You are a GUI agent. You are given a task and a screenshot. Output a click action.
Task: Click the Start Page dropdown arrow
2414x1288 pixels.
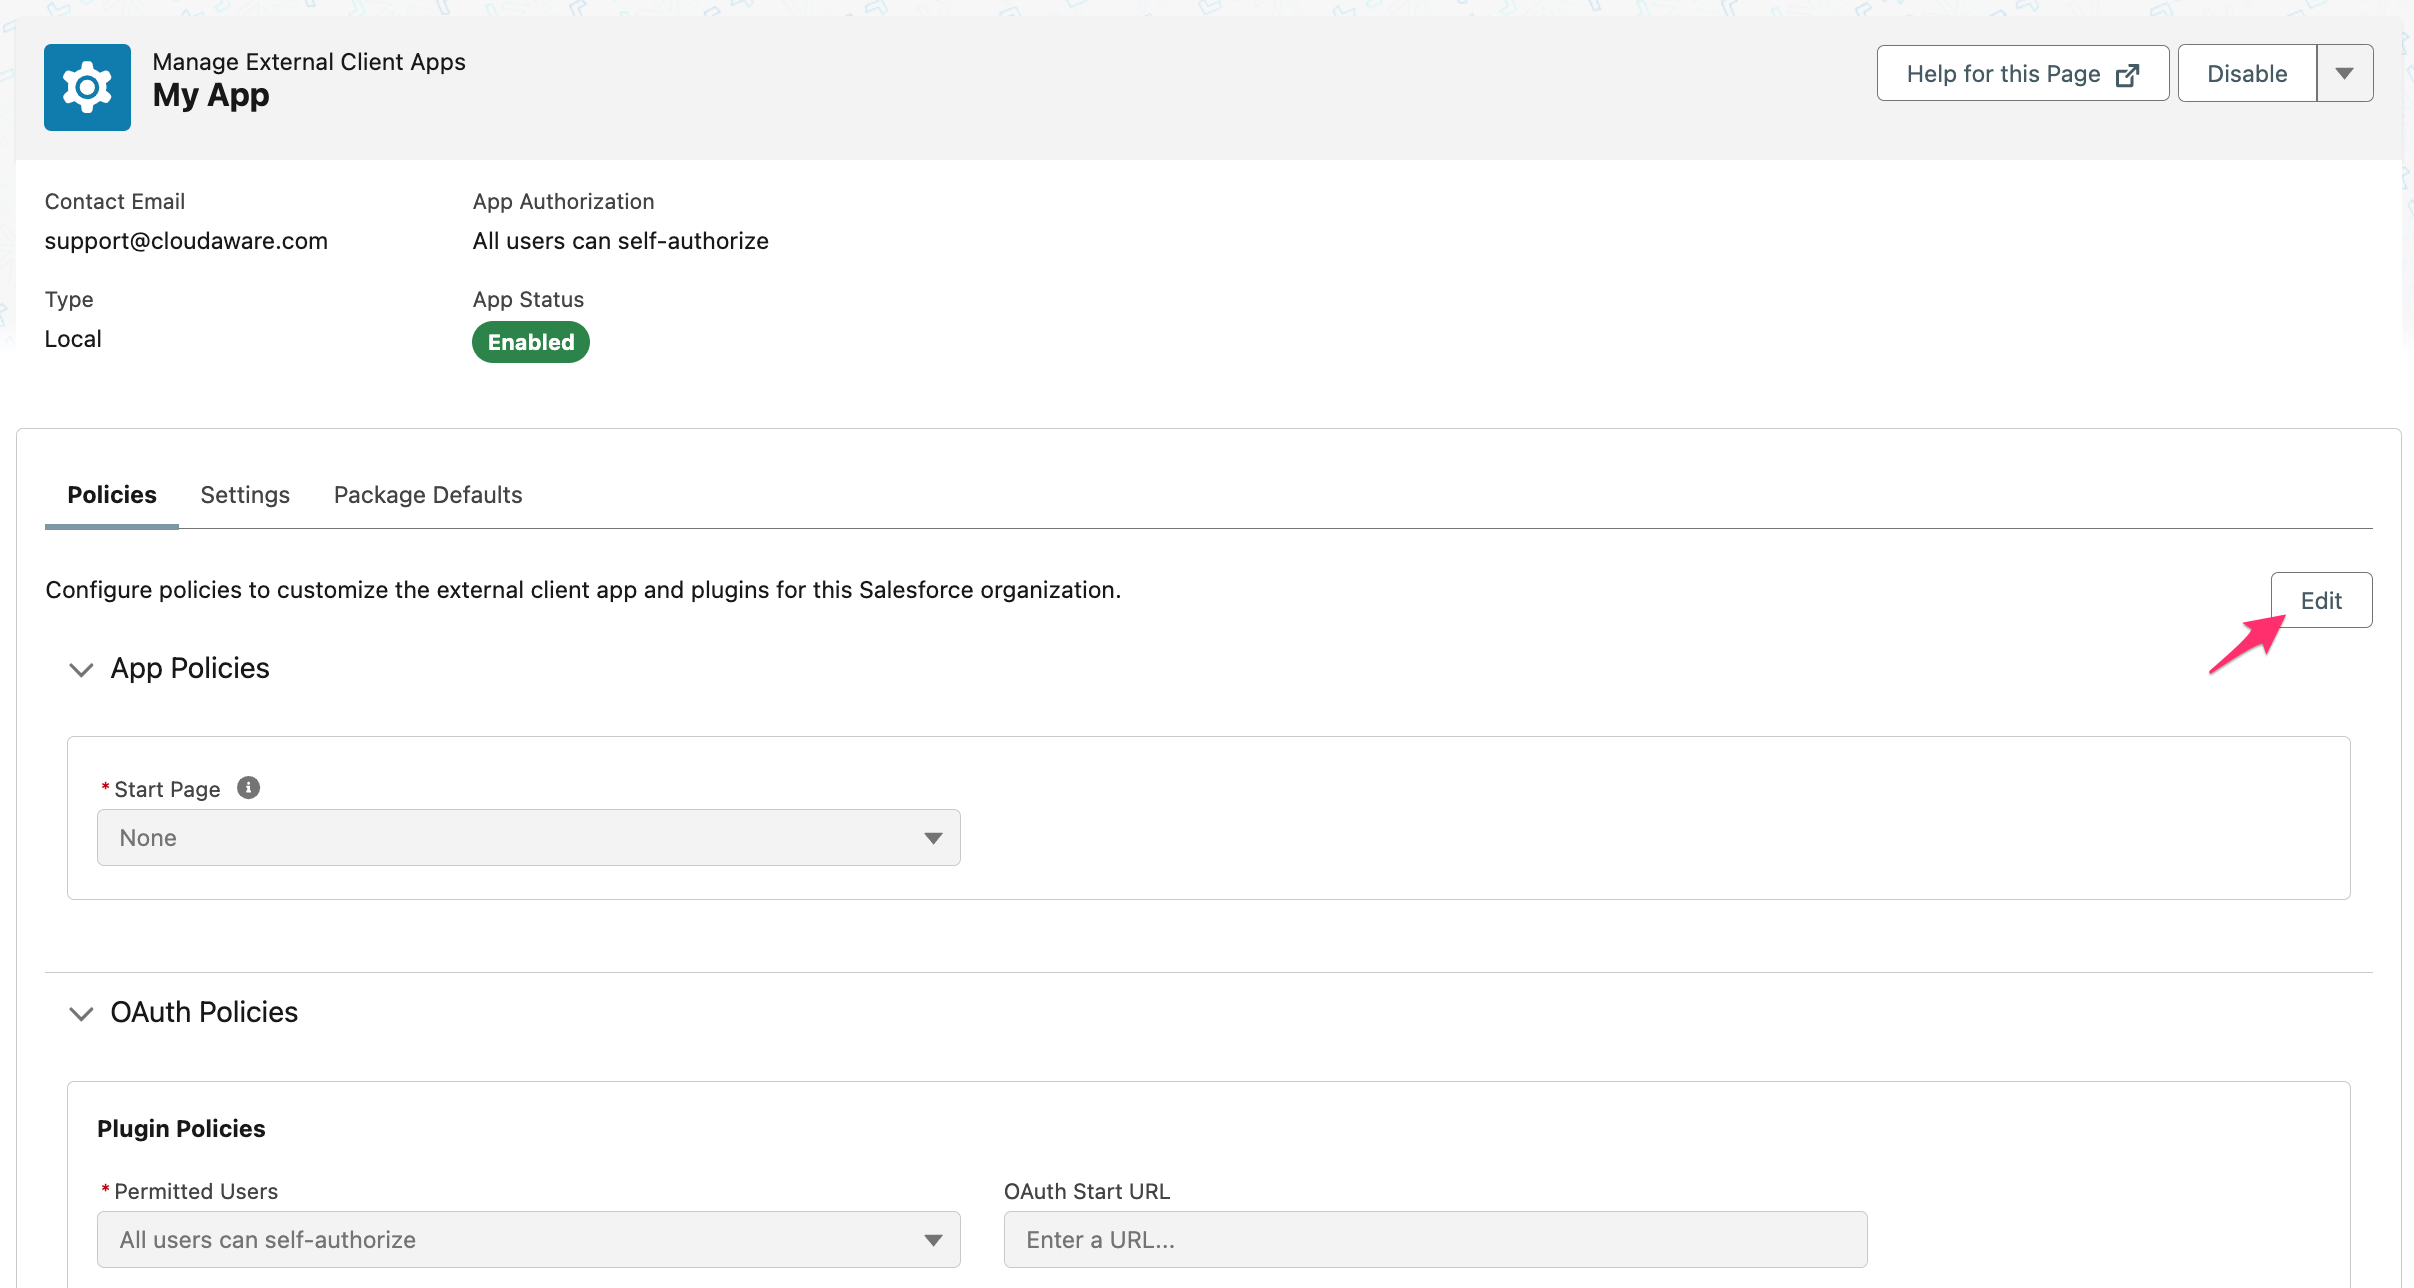point(931,837)
